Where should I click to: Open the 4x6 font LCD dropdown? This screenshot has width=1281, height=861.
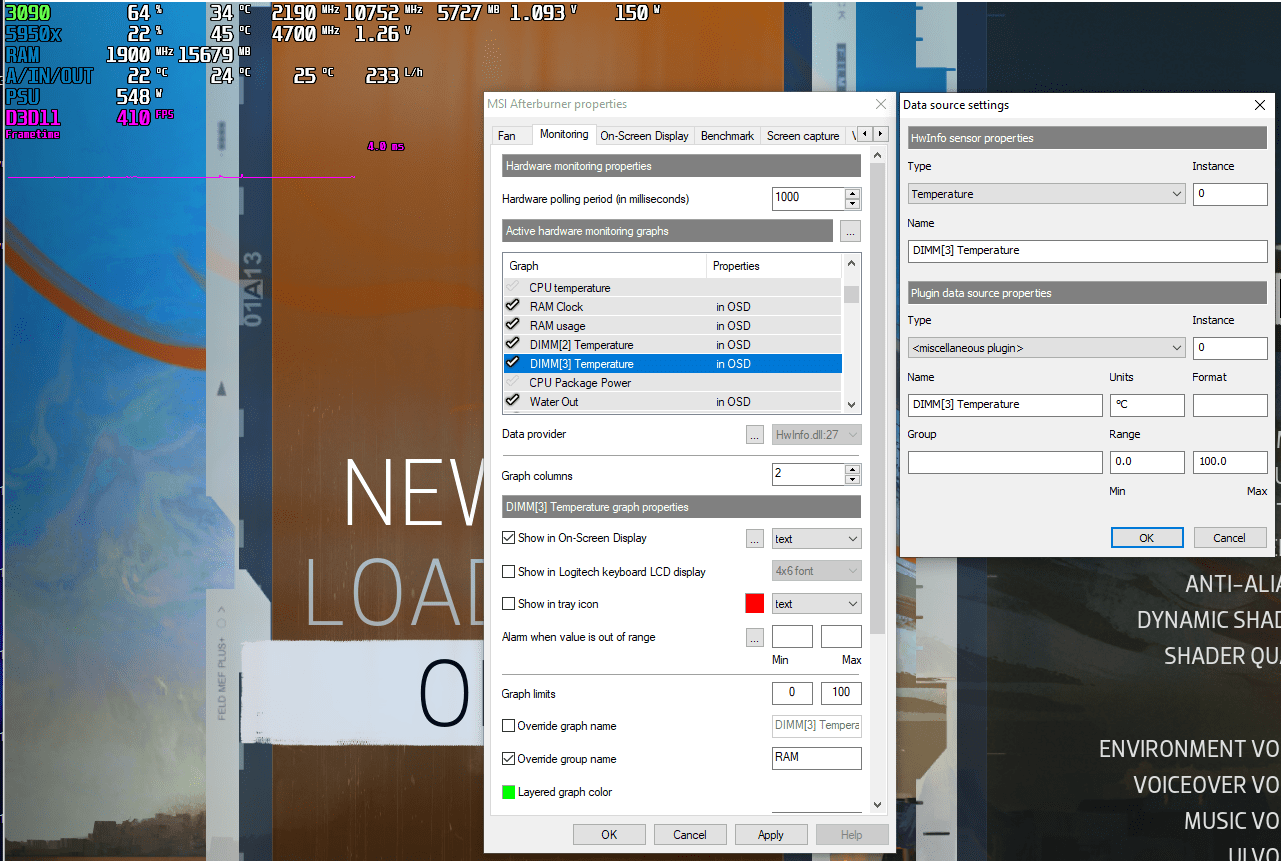(x=817, y=571)
